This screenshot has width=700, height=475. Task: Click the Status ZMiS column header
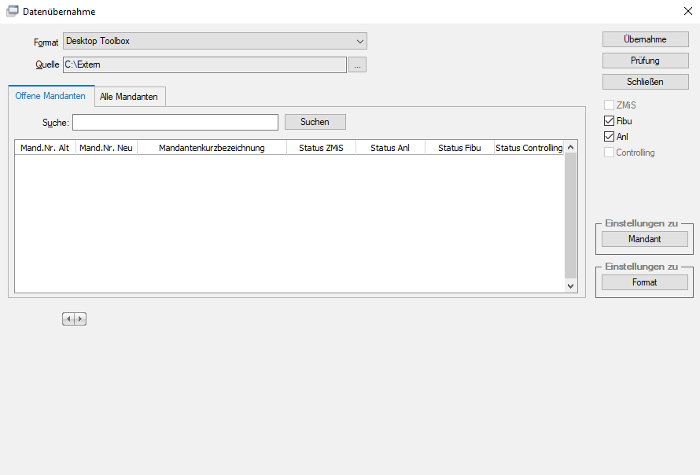[x=321, y=148]
